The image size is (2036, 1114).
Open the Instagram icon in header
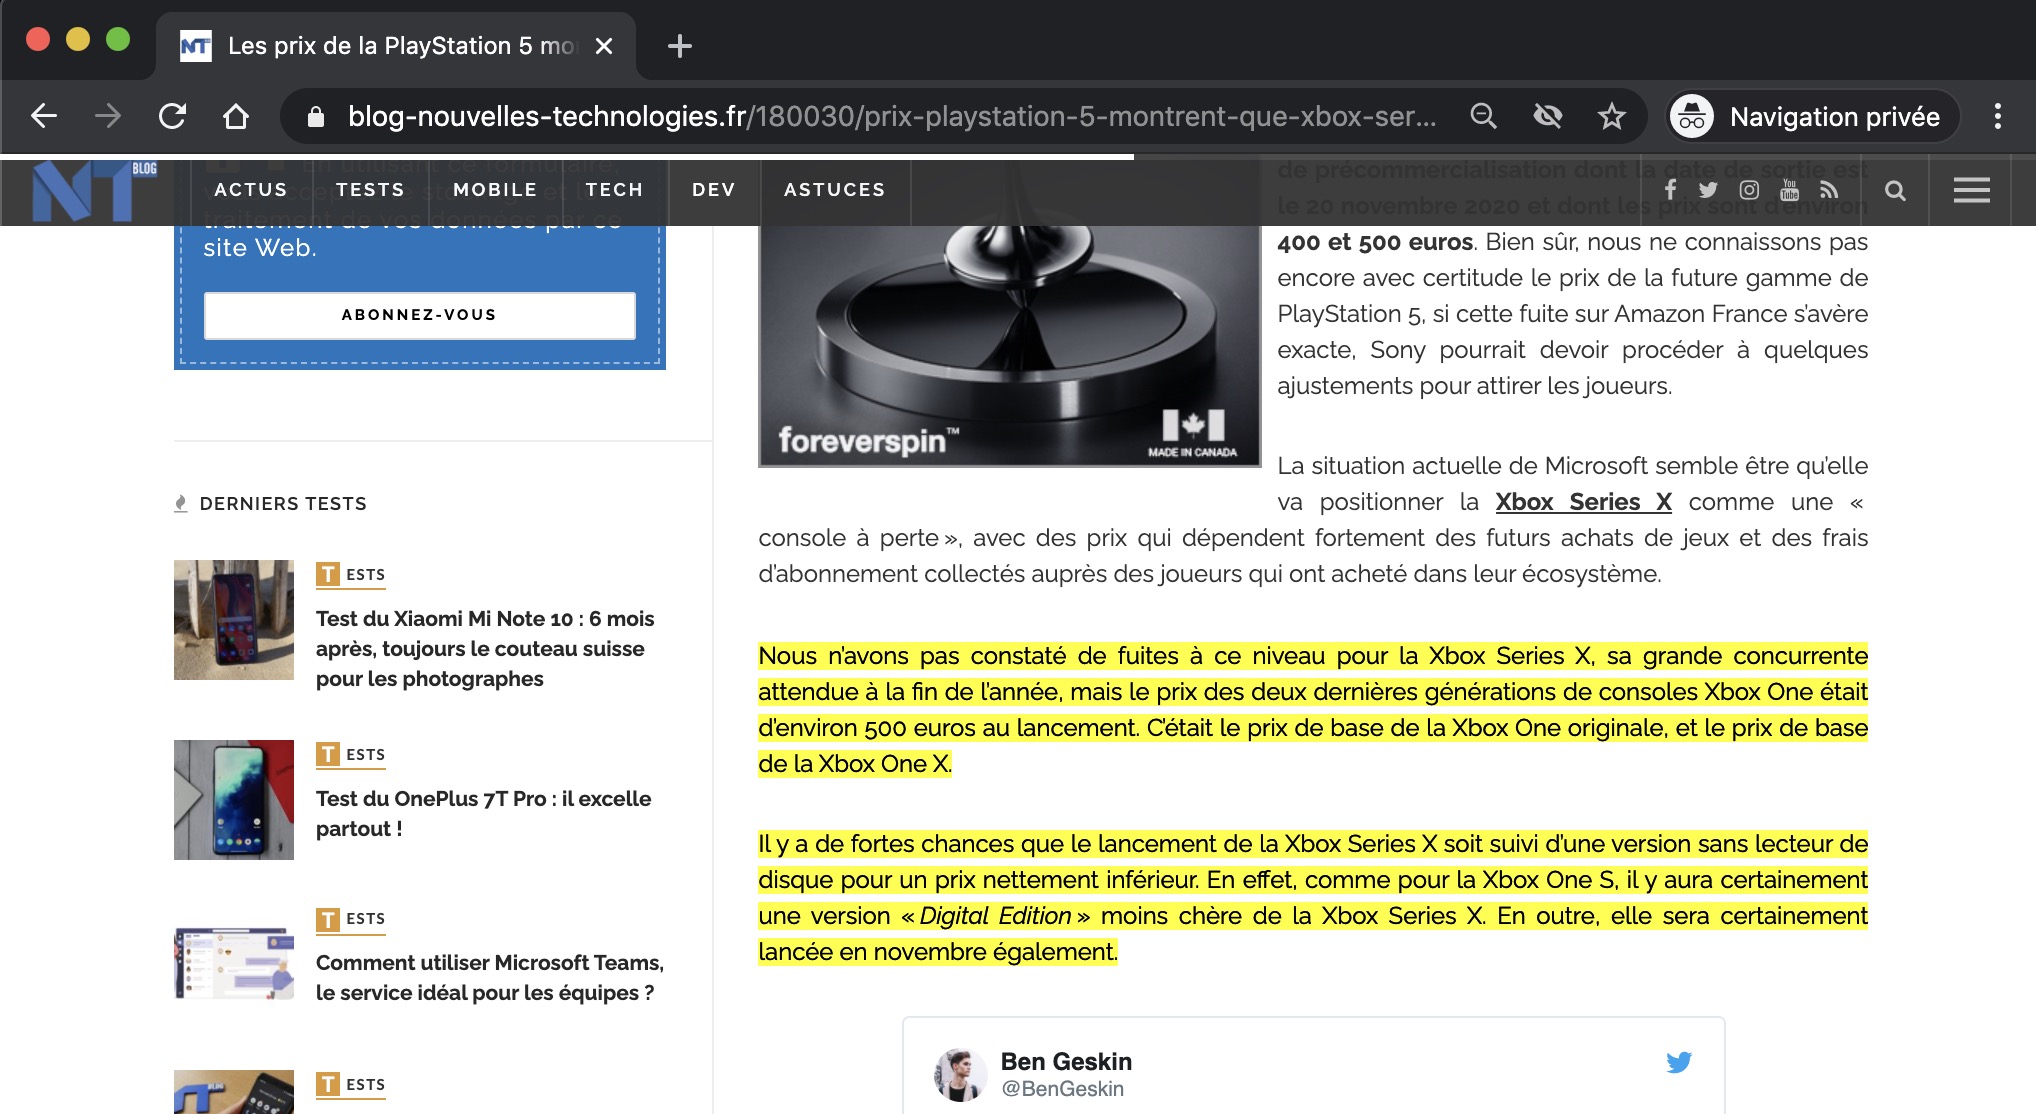(1749, 190)
